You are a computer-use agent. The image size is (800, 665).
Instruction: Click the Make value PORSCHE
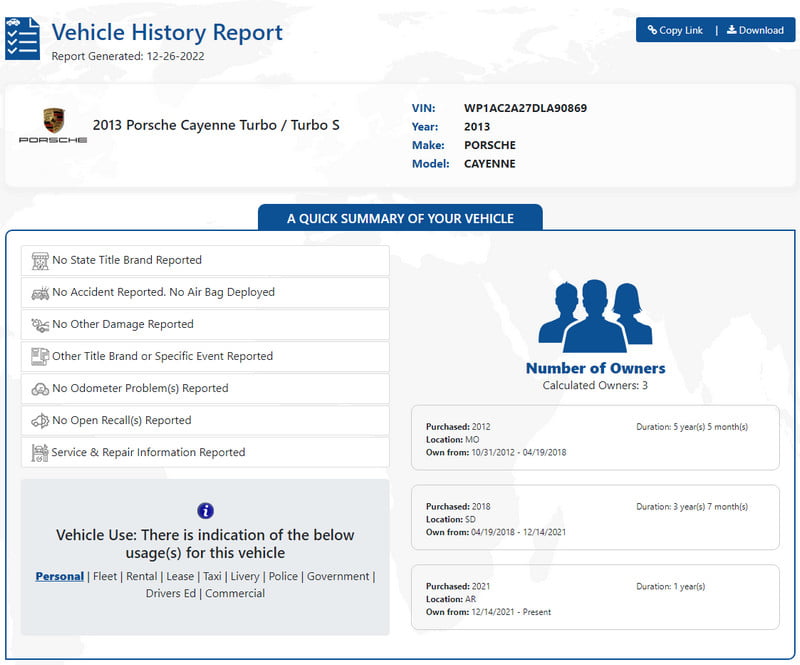(490, 145)
